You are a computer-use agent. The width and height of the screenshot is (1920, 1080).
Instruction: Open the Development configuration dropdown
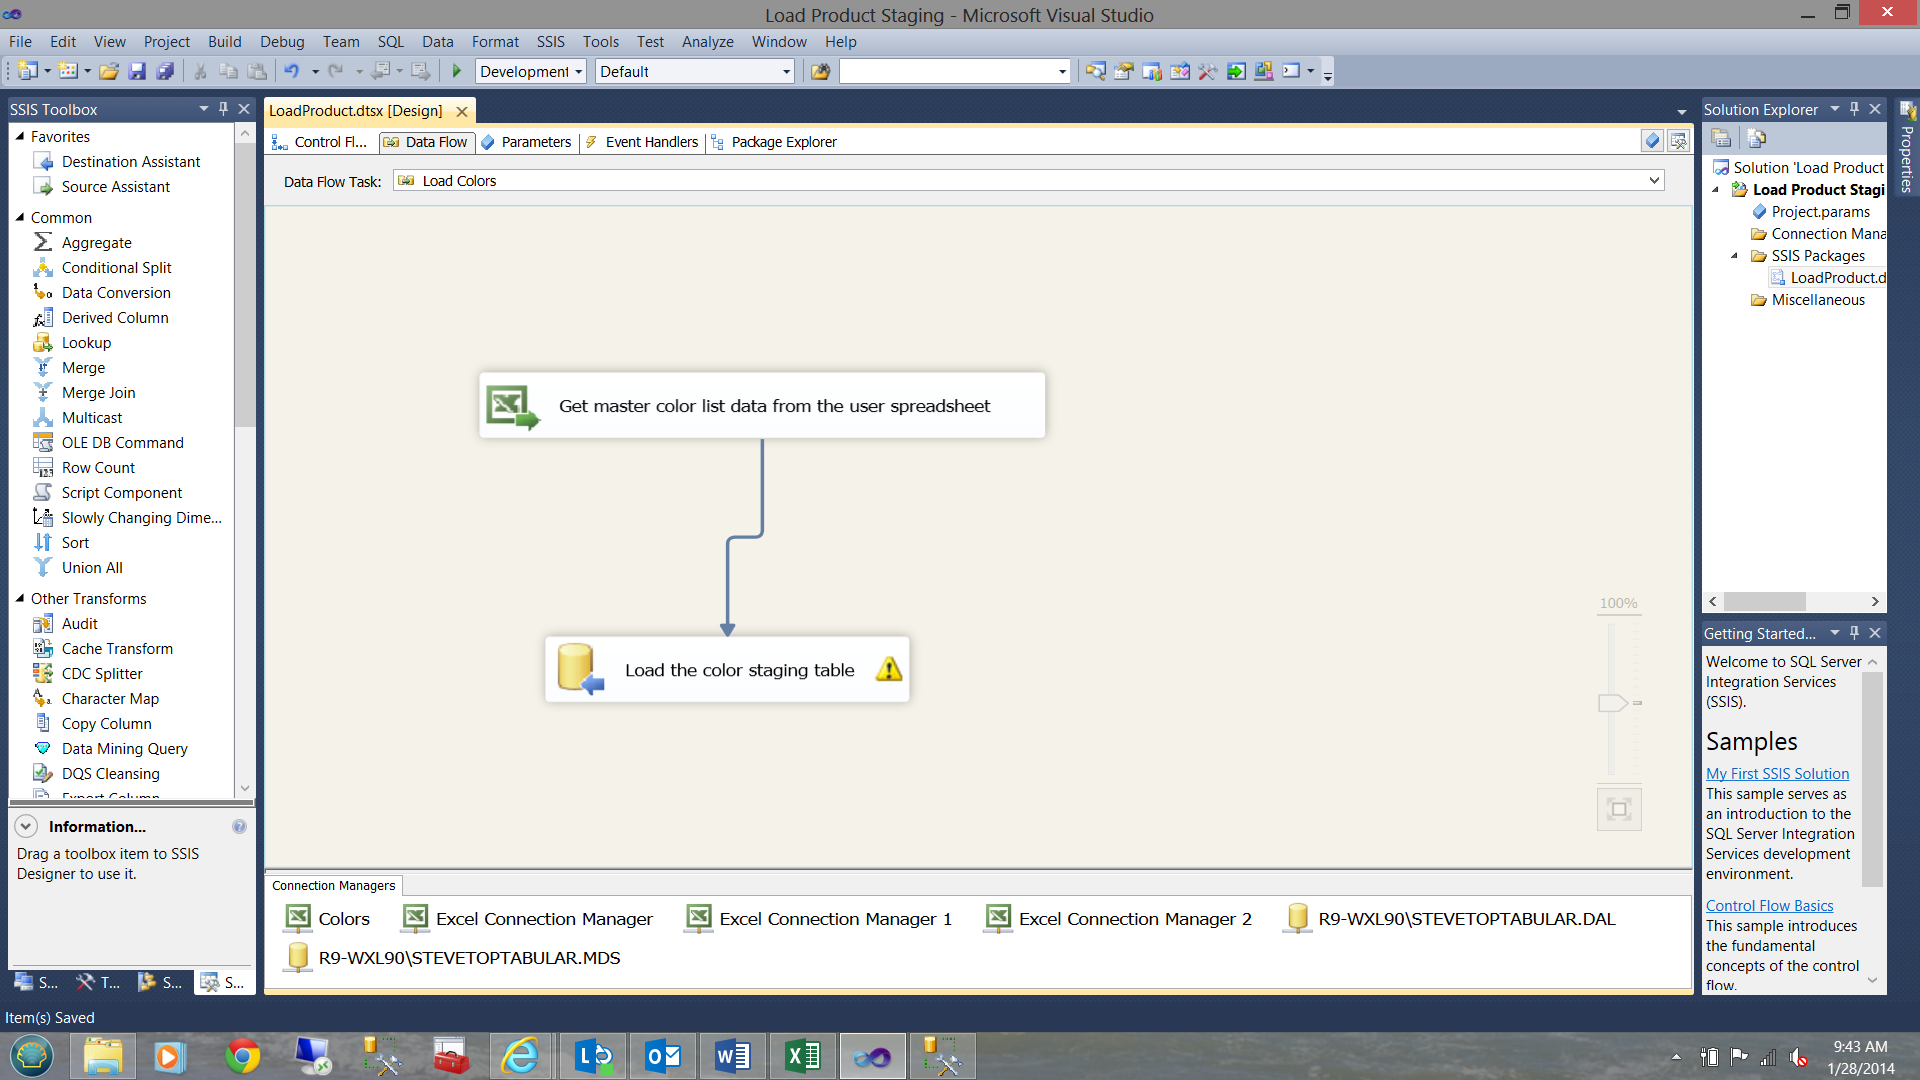tap(578, 72)
